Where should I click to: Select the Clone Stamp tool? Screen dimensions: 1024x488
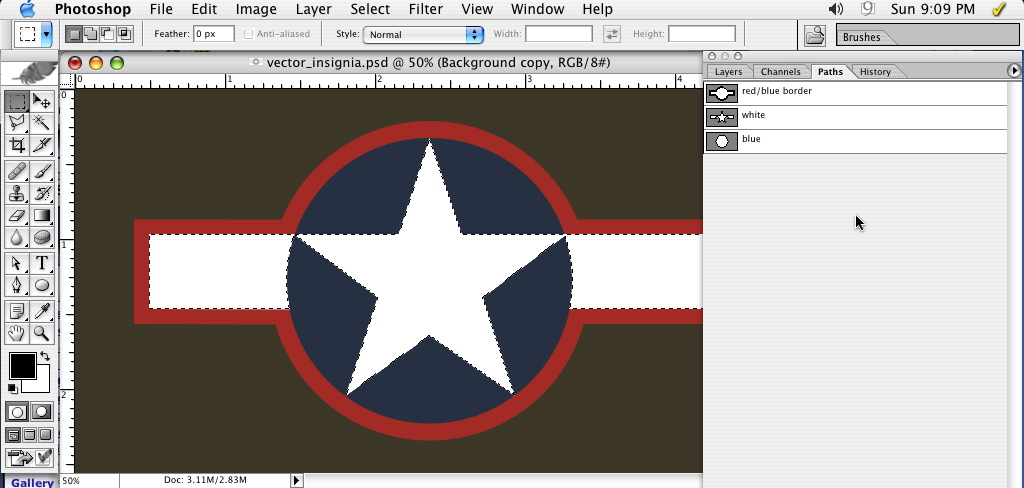[18, 193]
